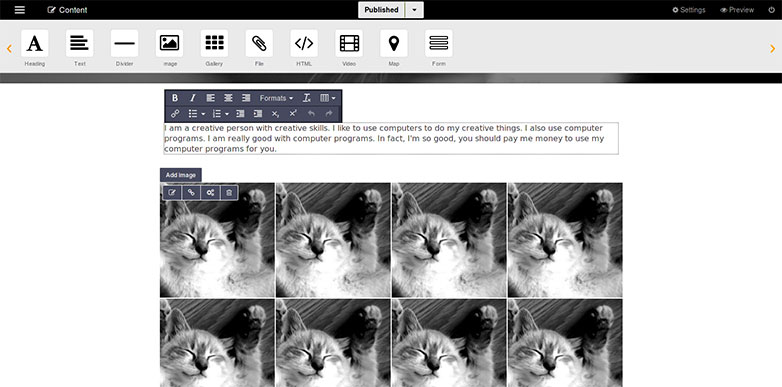The width and height of the screenshot is (782, 387).
Task: Click the Add Image button
Action: tap(181, 175)
